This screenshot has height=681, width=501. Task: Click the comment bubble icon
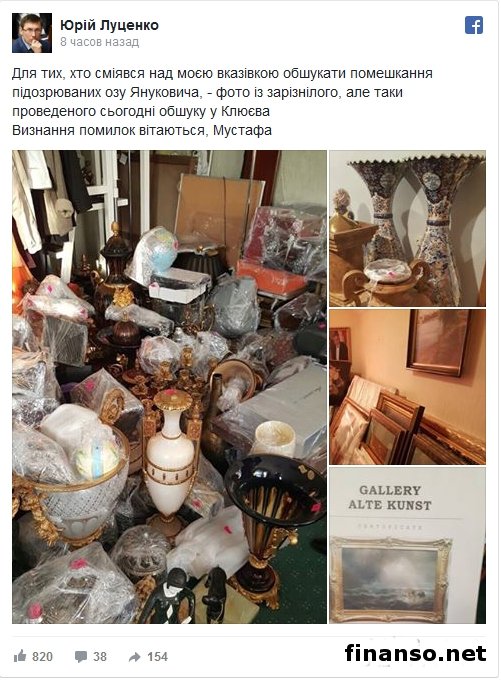tap(81, 656)
